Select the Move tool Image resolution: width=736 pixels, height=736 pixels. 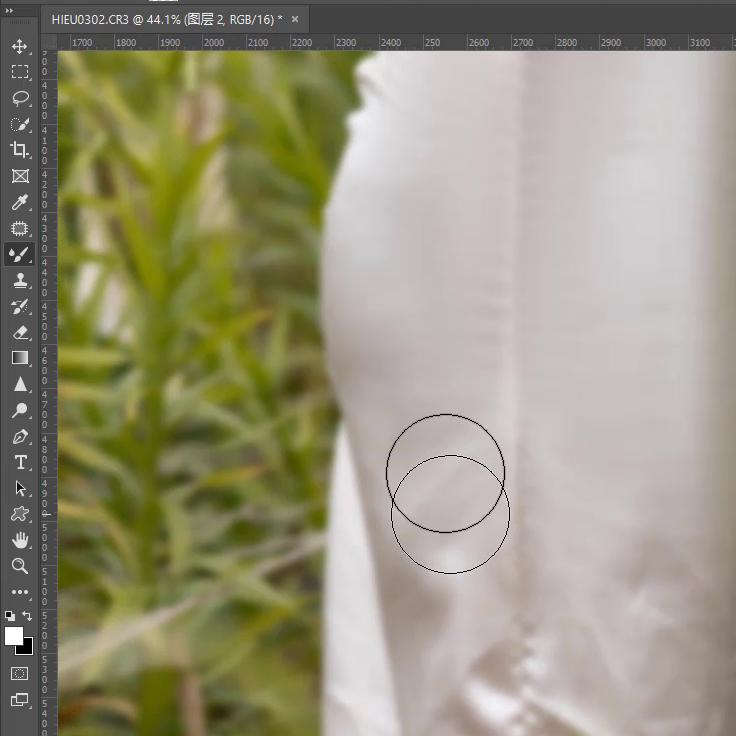[19, 46]
